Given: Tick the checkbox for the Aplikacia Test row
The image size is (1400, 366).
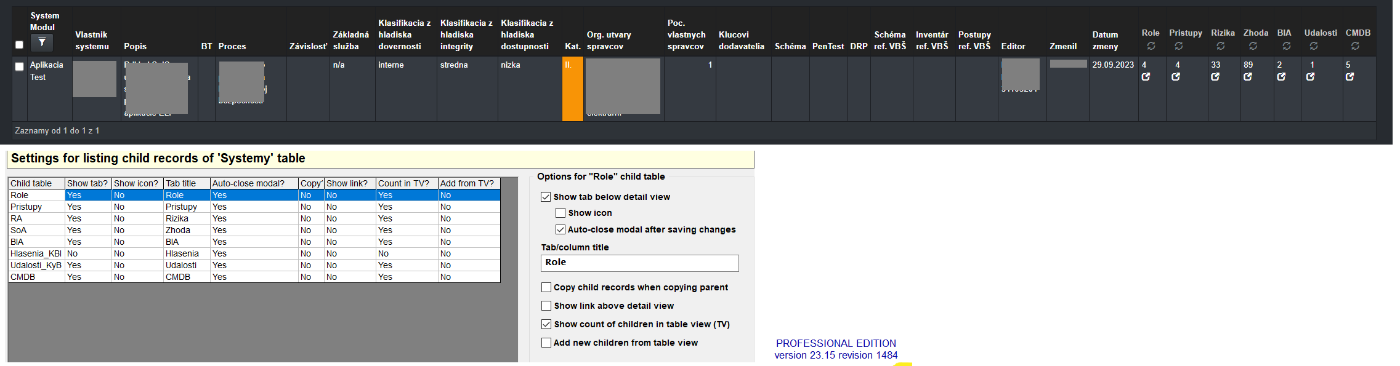Looking at the screenshot, I should point(19,66).
